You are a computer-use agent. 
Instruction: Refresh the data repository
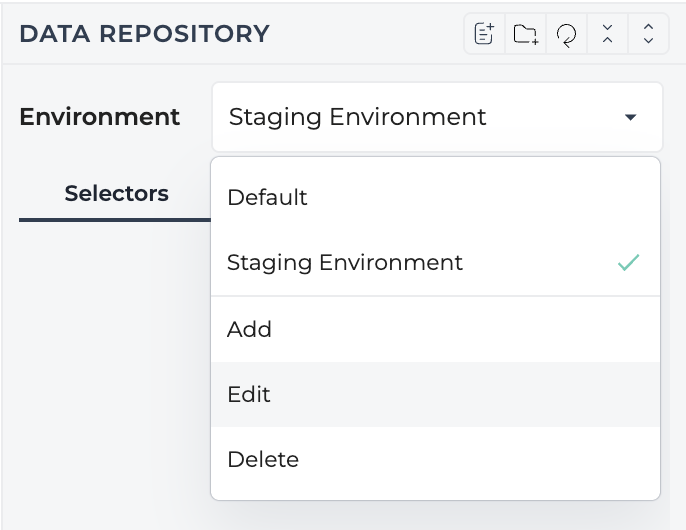566,34
